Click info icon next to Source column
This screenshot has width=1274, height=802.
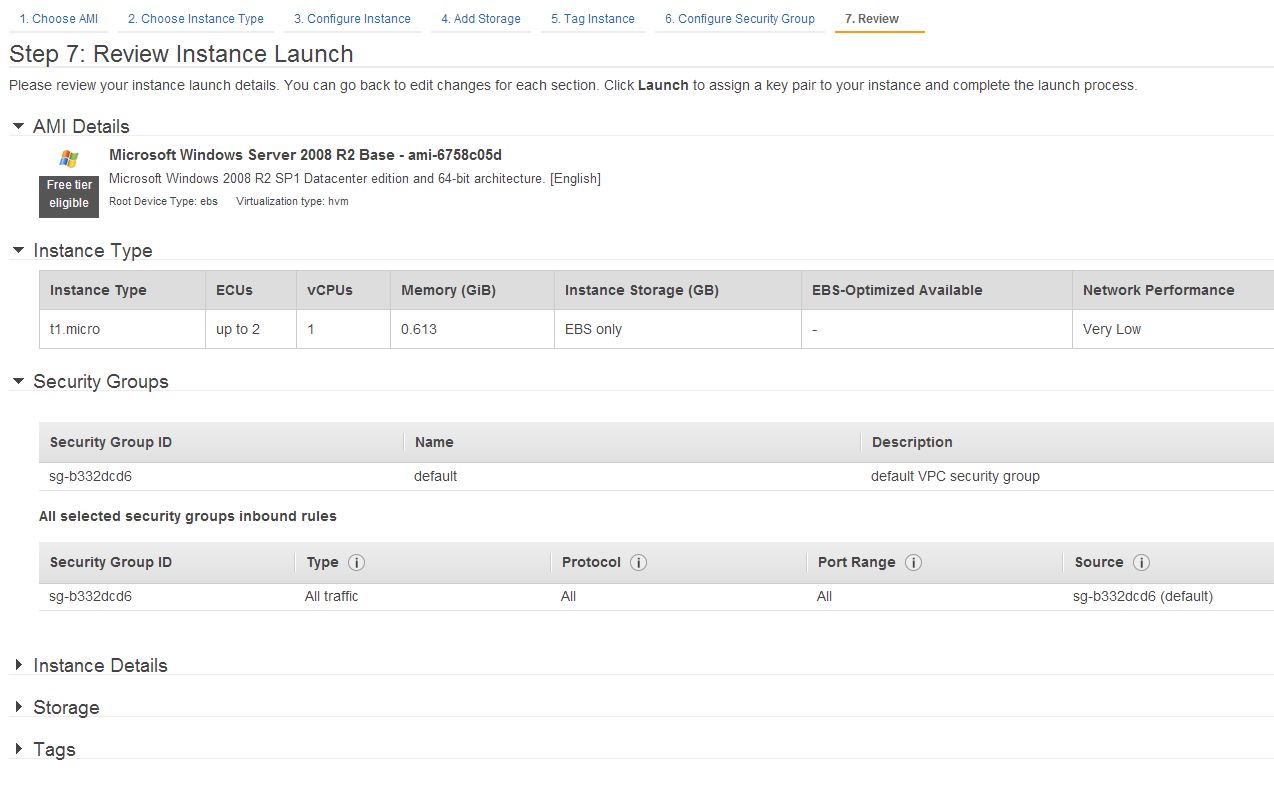[1141, 562]
